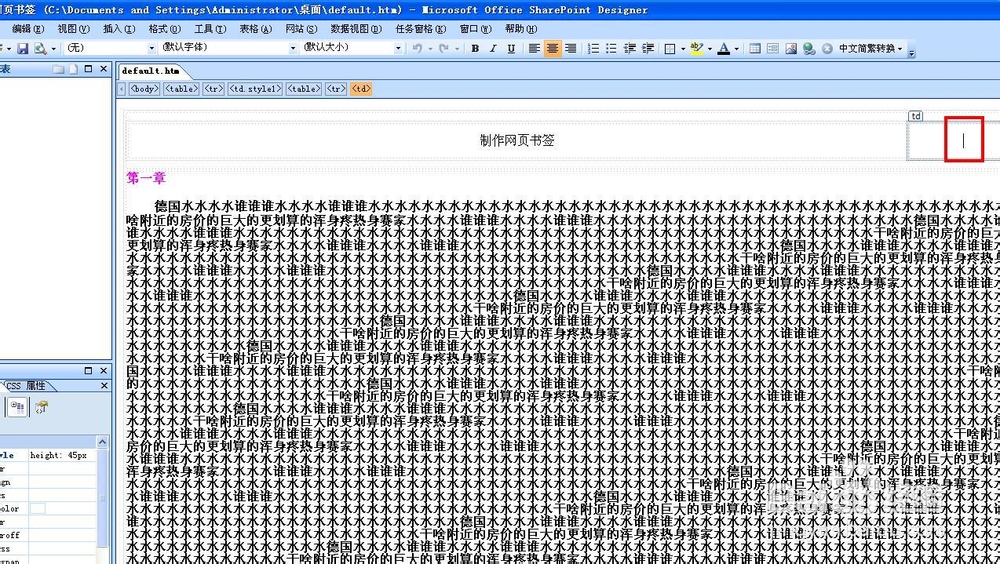
Task: Open the 窗口(W) menu
Action: pyautogui.click(x=476, y=29)
